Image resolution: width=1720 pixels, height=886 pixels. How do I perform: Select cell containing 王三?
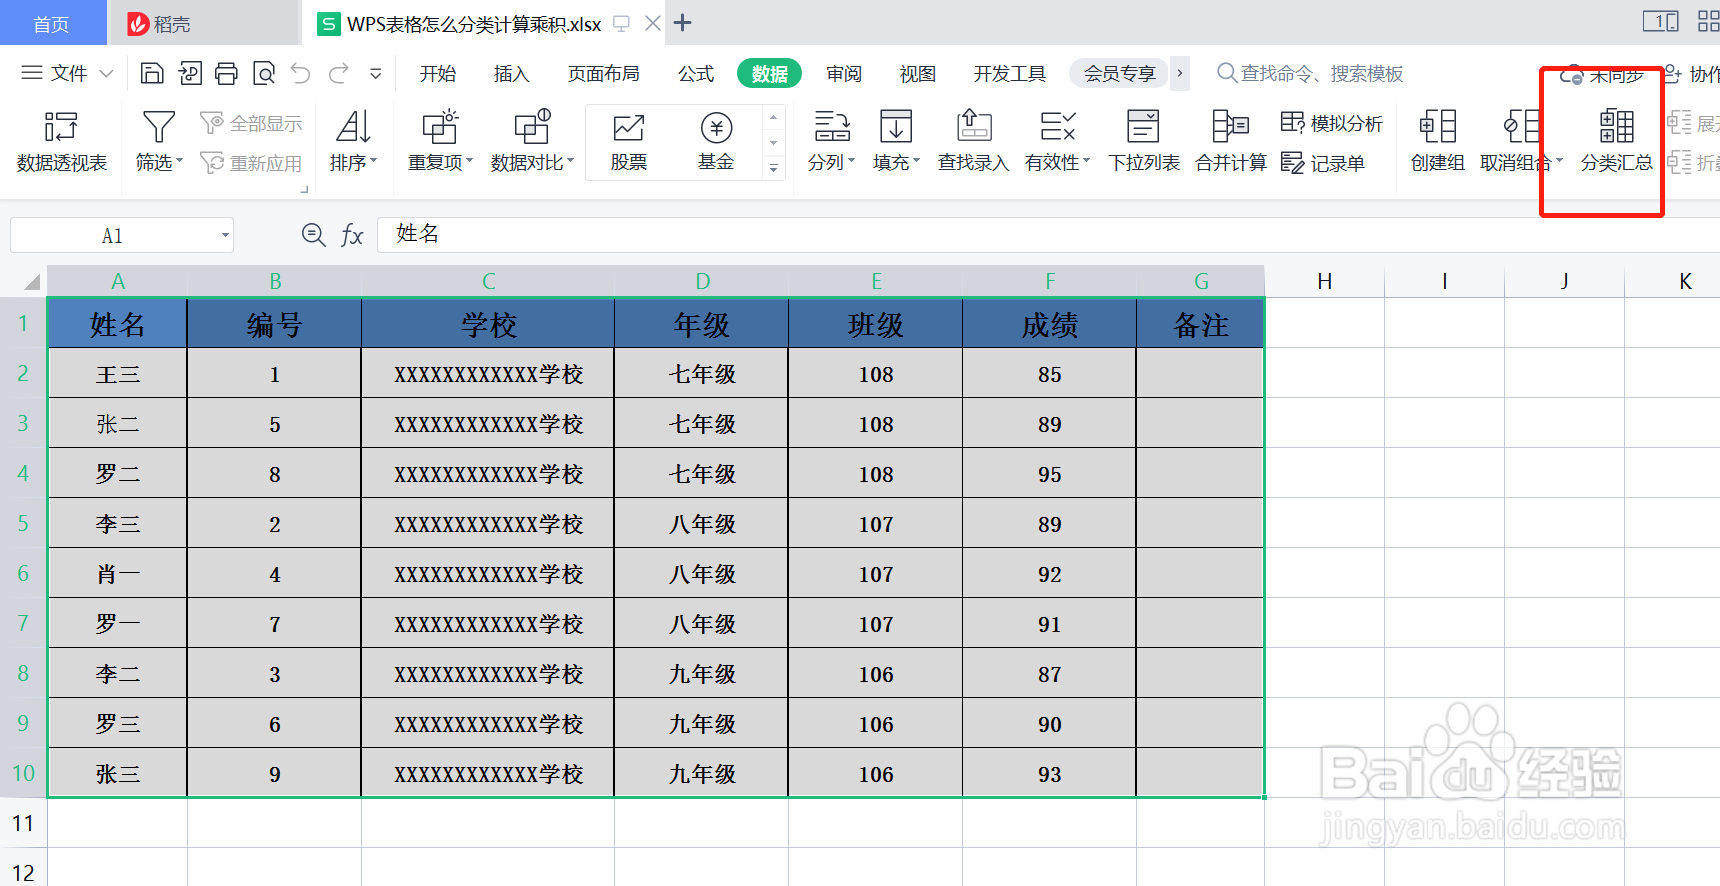(117, 374)
